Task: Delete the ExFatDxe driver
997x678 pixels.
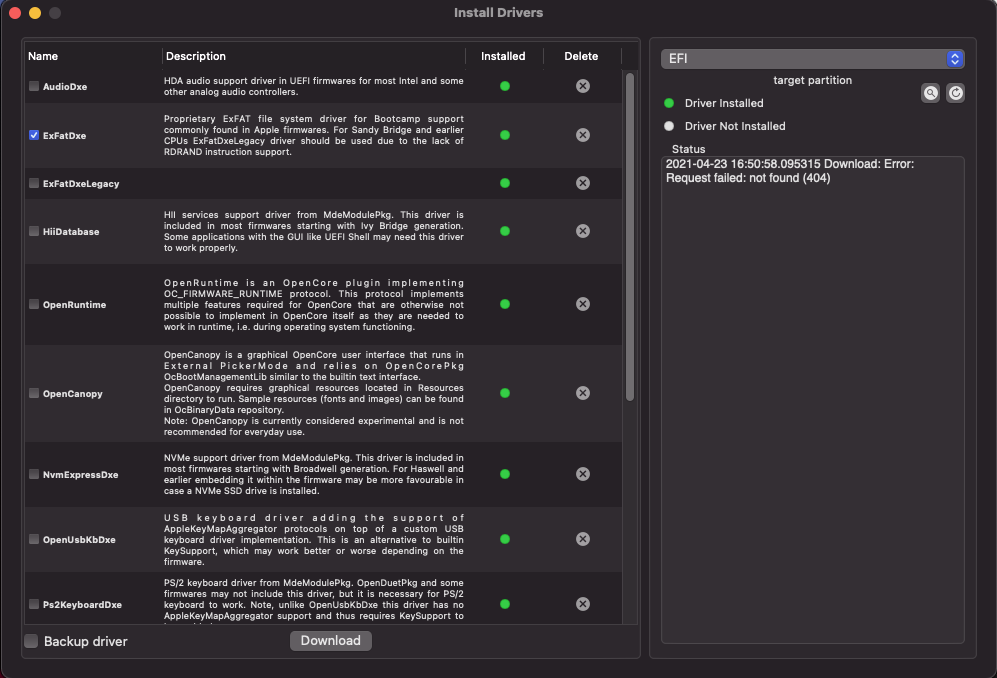Action: (x=582, y=135)
